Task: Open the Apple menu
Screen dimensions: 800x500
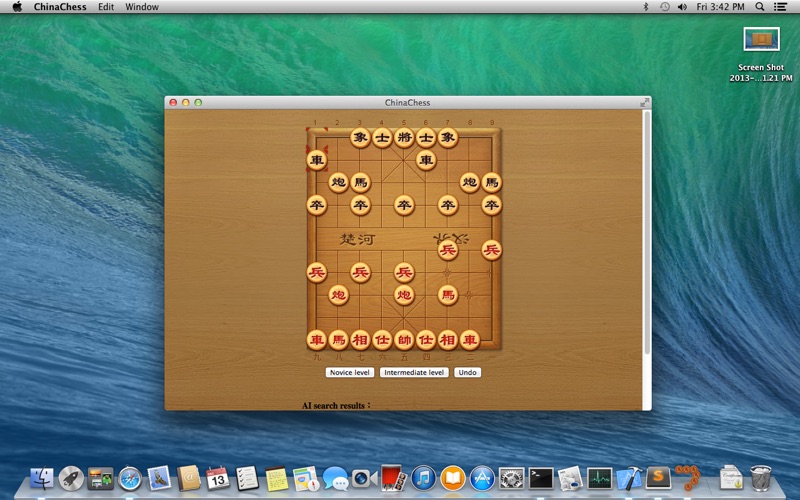Action: [17, 7]
